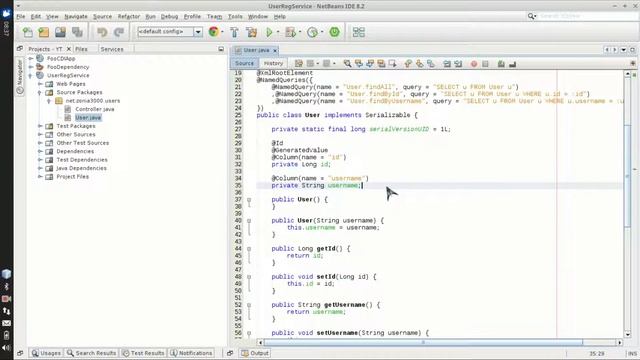The image size is (640, 360).
Task: Click the New File toolbar icon
Action: [27, 32]
